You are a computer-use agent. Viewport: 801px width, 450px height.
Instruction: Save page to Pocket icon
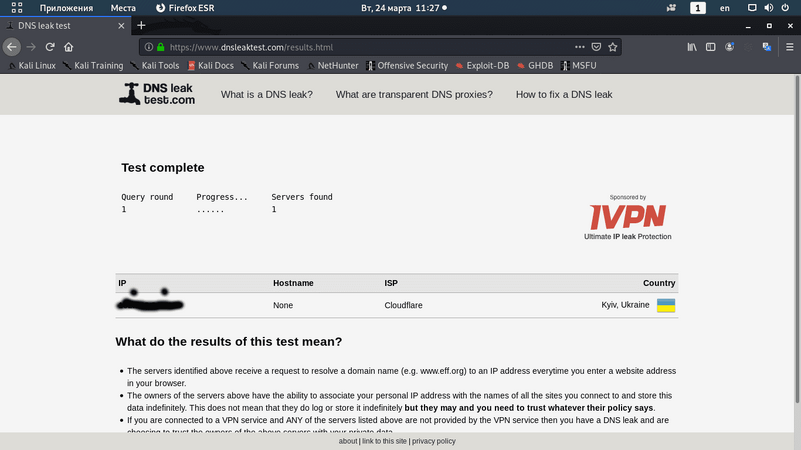coord(596,47)
